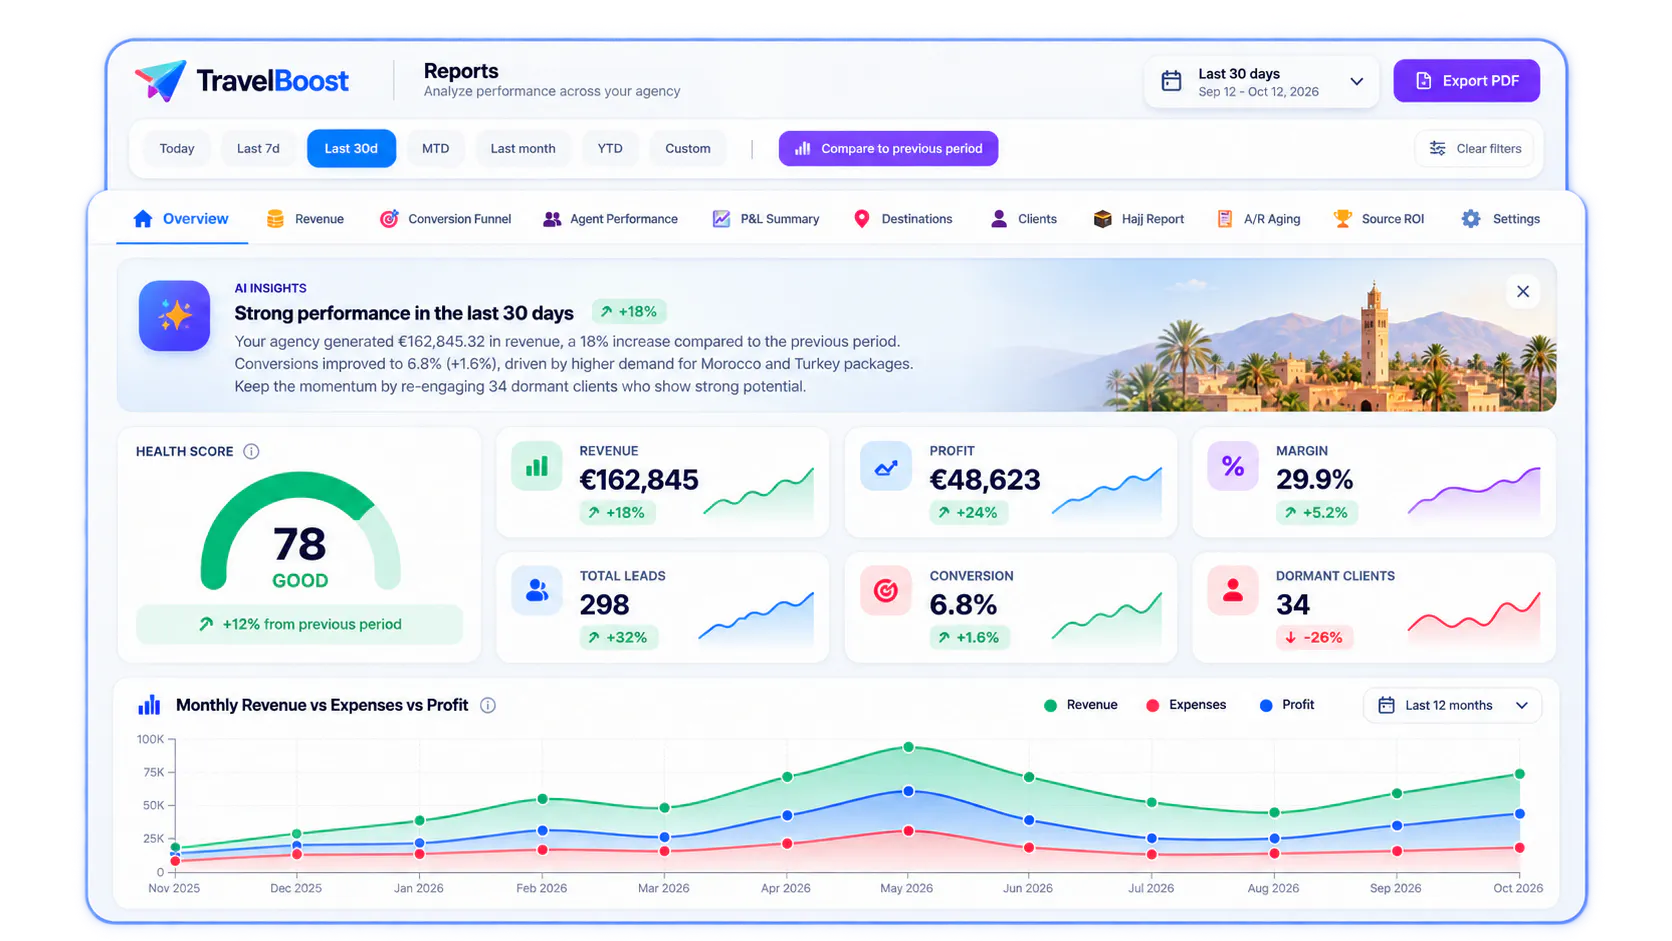Viewport: 1672px width, 941px height.
Task: Dismiss the AI Insights banner
Action: click(1523, 291)
